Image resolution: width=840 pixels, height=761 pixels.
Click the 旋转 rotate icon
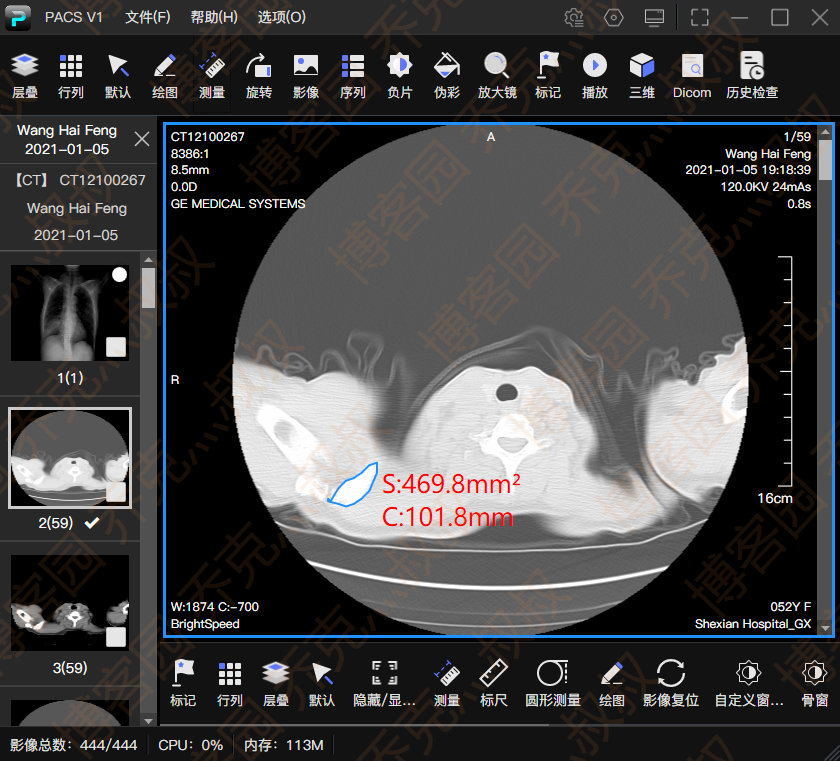point(258,76)
